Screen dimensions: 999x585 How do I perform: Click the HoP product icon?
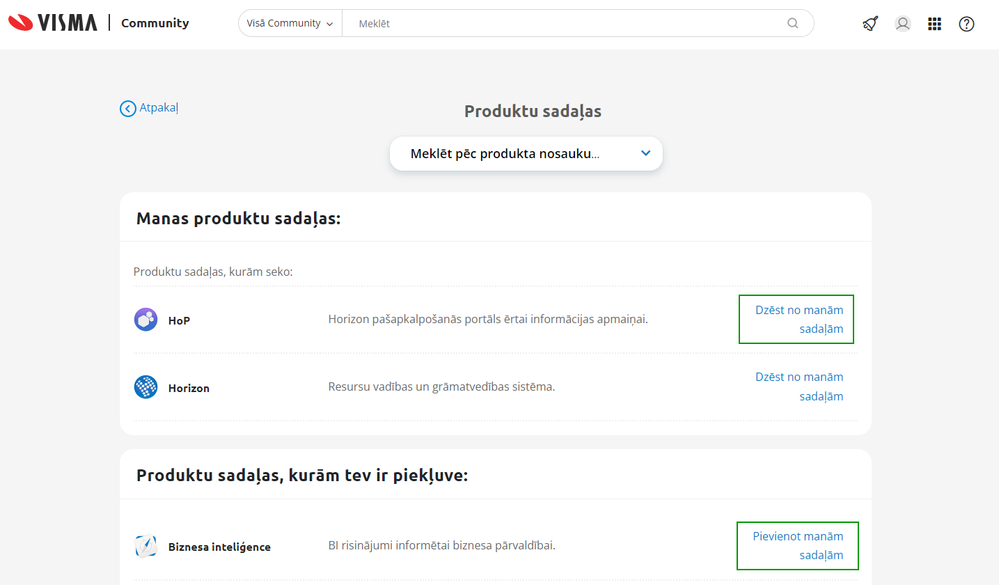click(146, 319)
